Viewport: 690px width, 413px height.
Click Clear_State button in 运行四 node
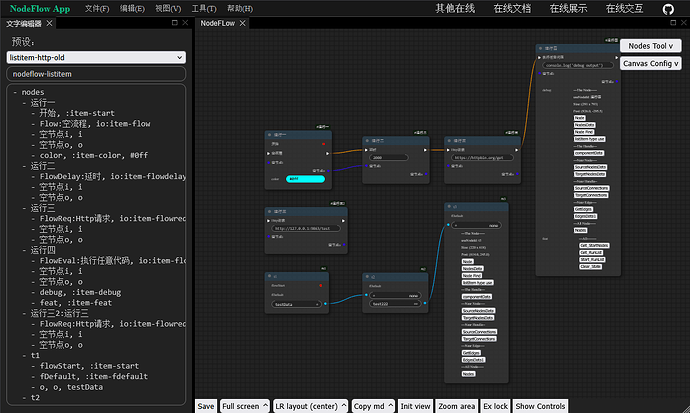pos(591,267)
